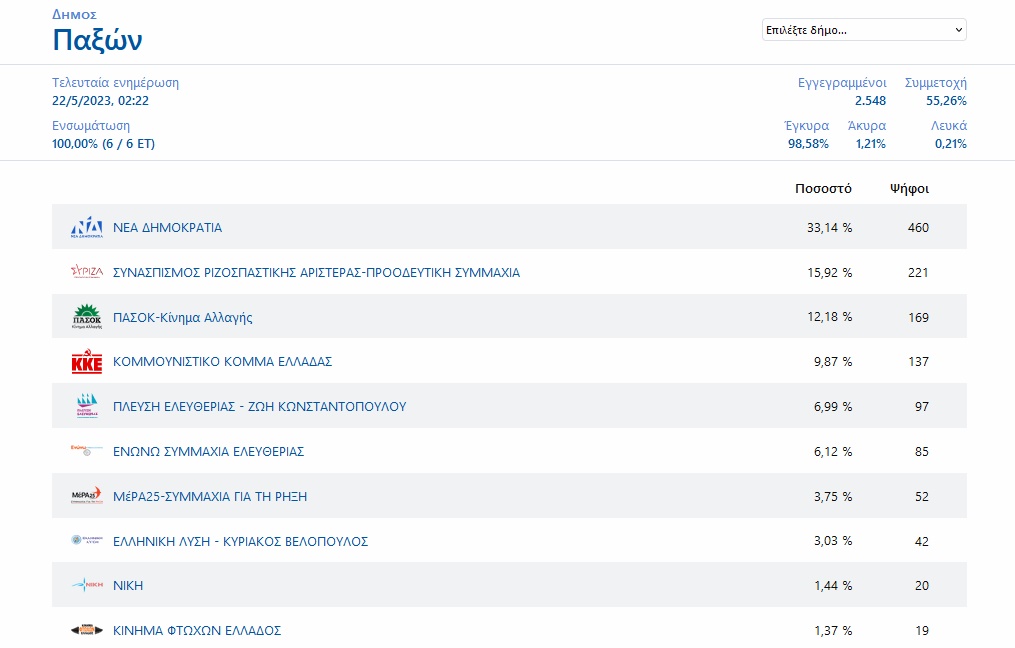Open the ΝΕΑ ΔΗΜΟΚΡΑΤΙΑ party link
This screenshot has width=1015, height=648.
pyautogui.click(x=167, y=228)
